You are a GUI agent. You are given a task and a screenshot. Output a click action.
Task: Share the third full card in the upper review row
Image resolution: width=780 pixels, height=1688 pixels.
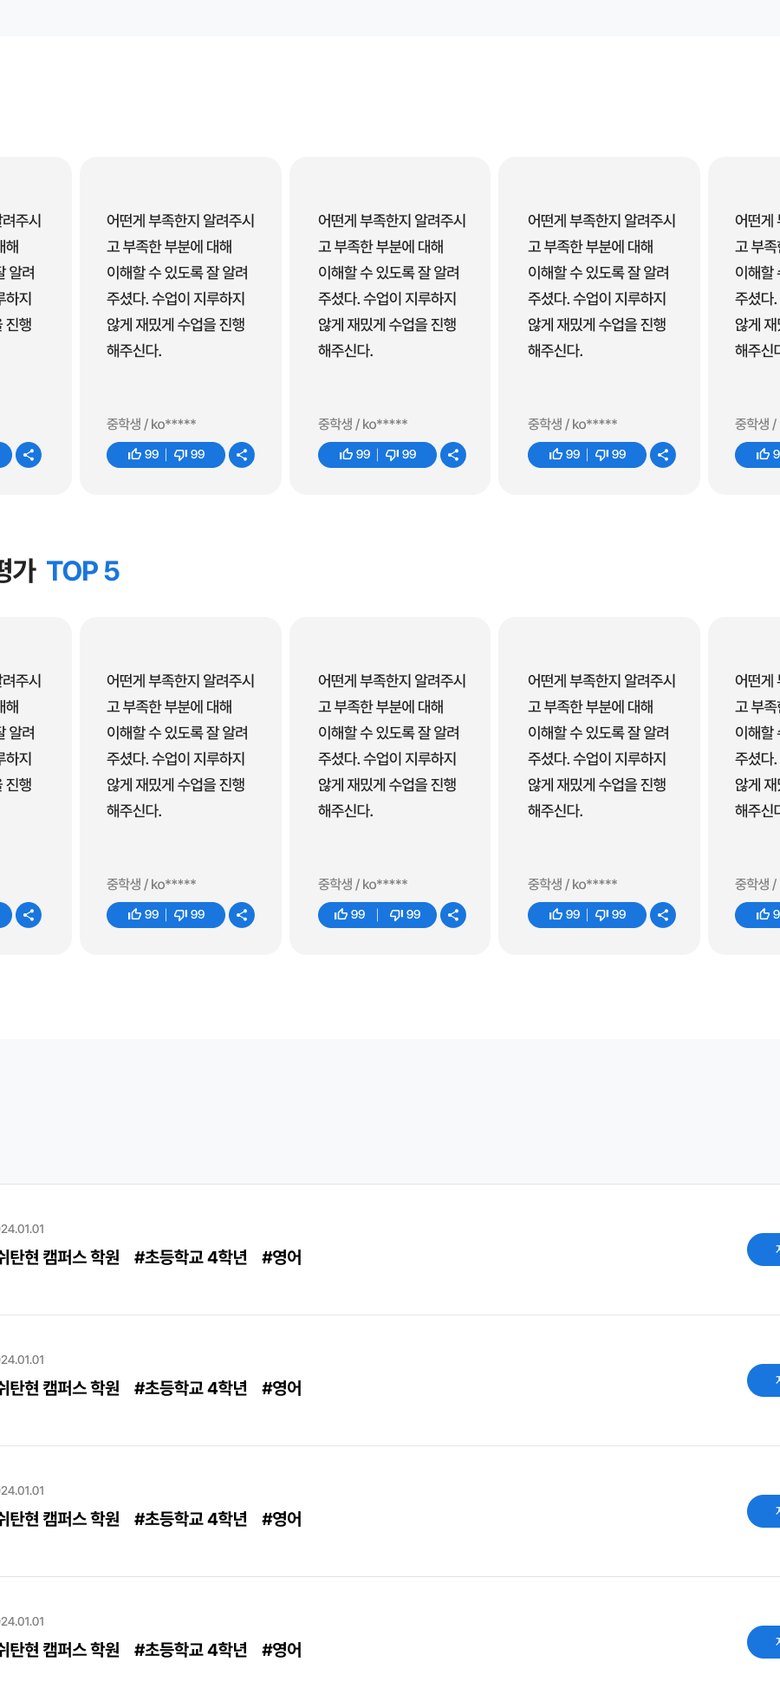[x=663, y=455]
